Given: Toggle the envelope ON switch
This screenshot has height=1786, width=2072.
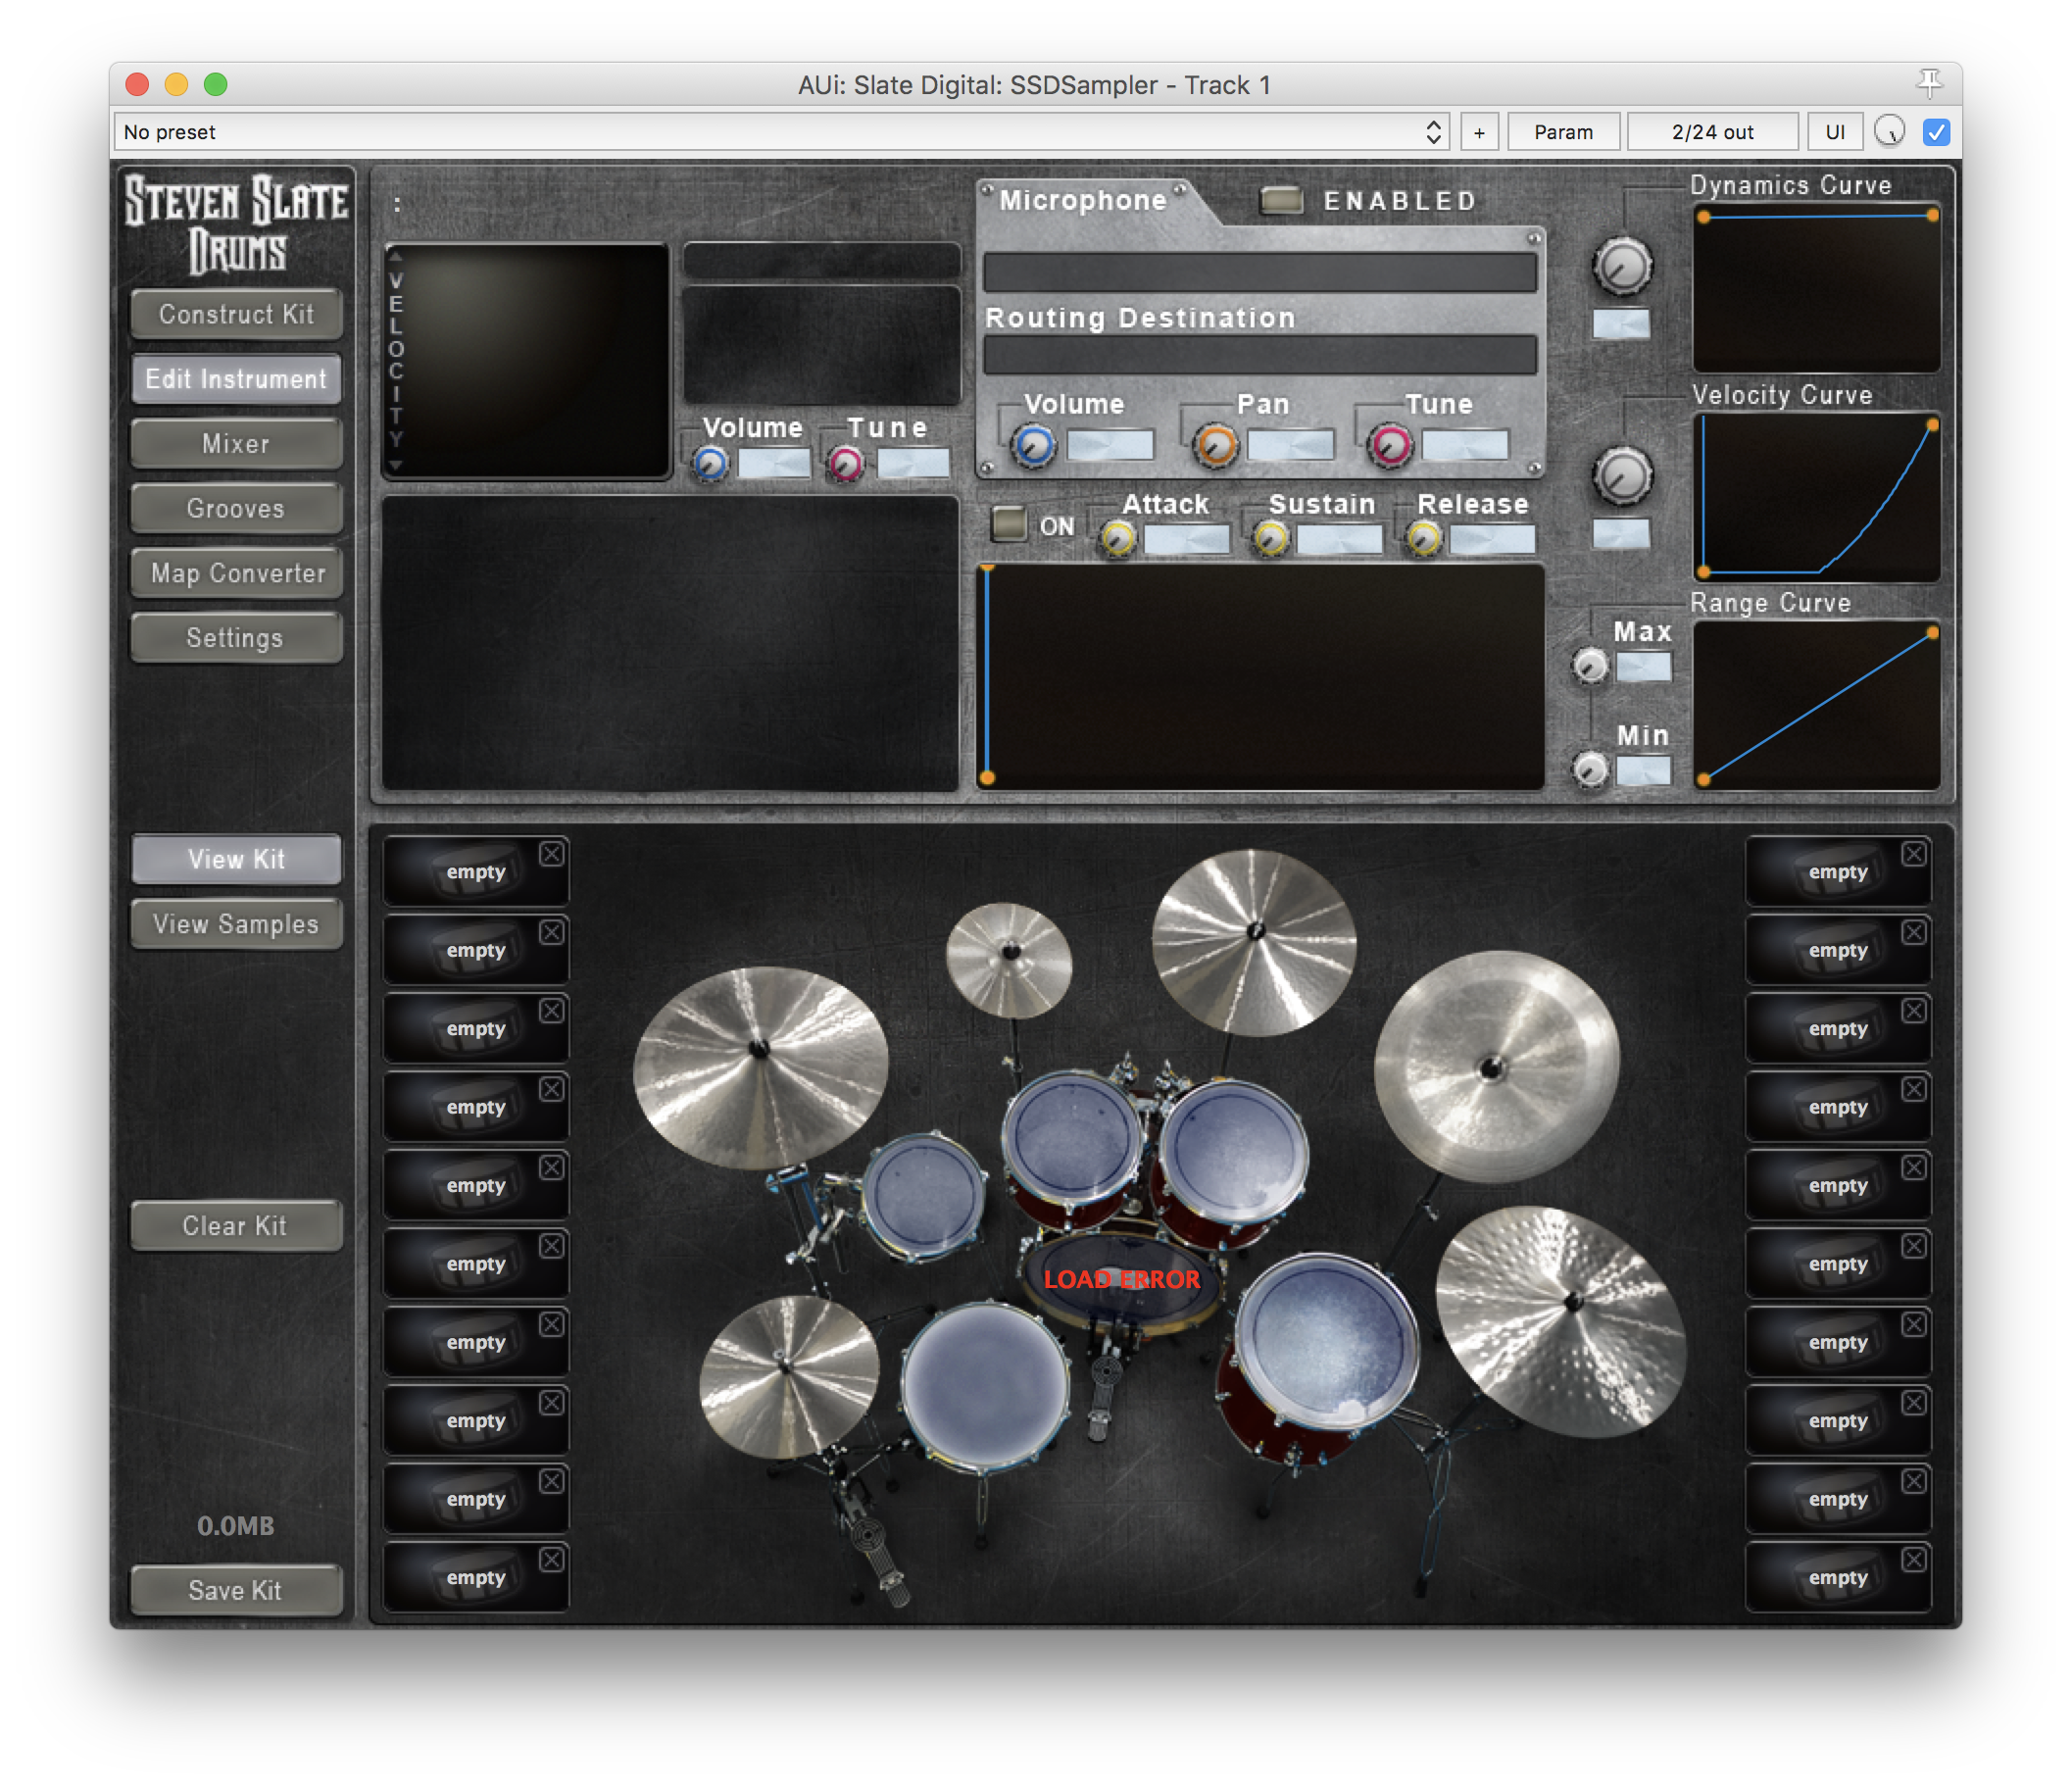Looking at the screenshot, I should point(1009,523).
